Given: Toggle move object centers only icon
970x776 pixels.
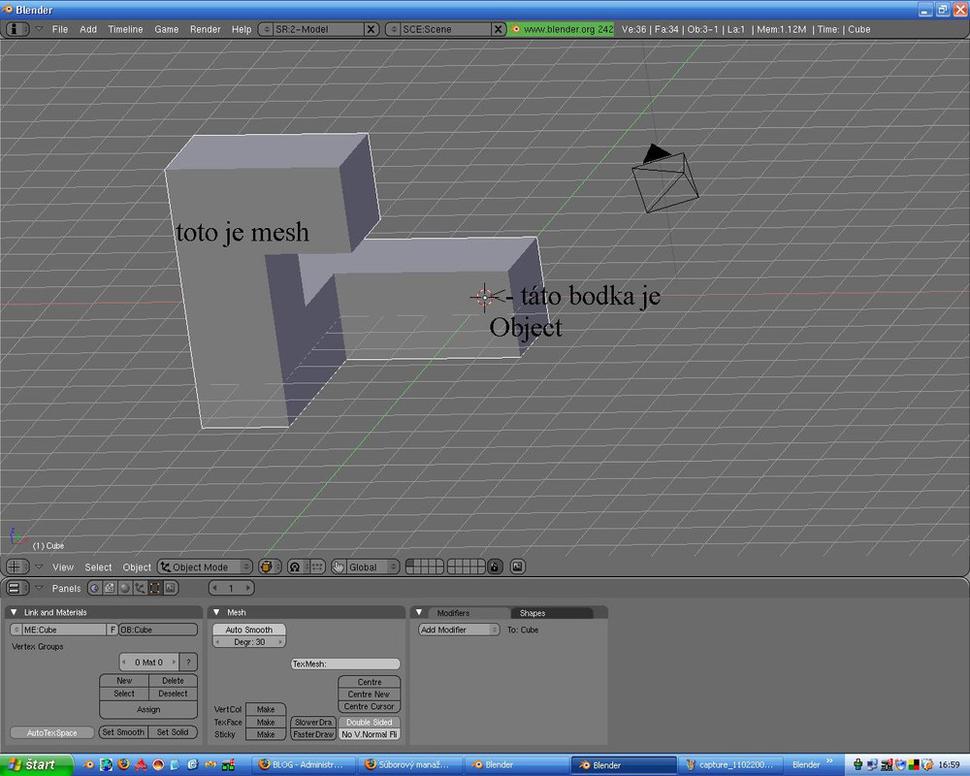Looking at the screenshot, I should [316, 567].
